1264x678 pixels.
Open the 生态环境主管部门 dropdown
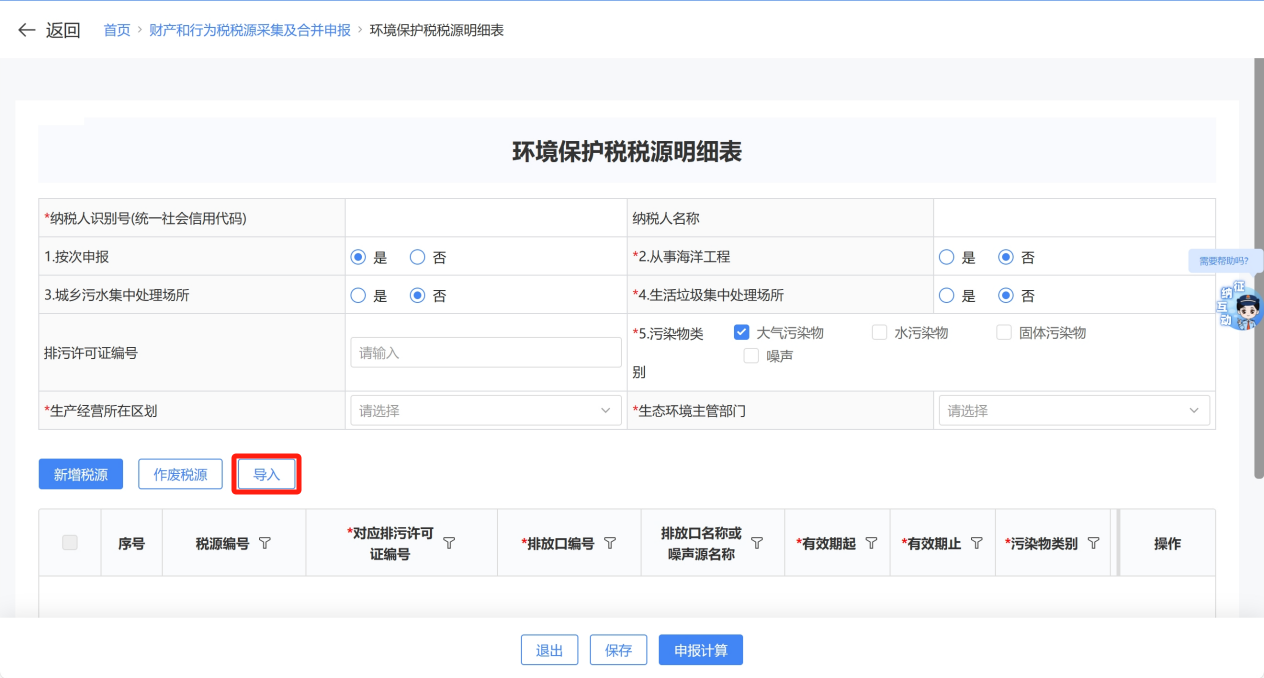coord(1073,411)
